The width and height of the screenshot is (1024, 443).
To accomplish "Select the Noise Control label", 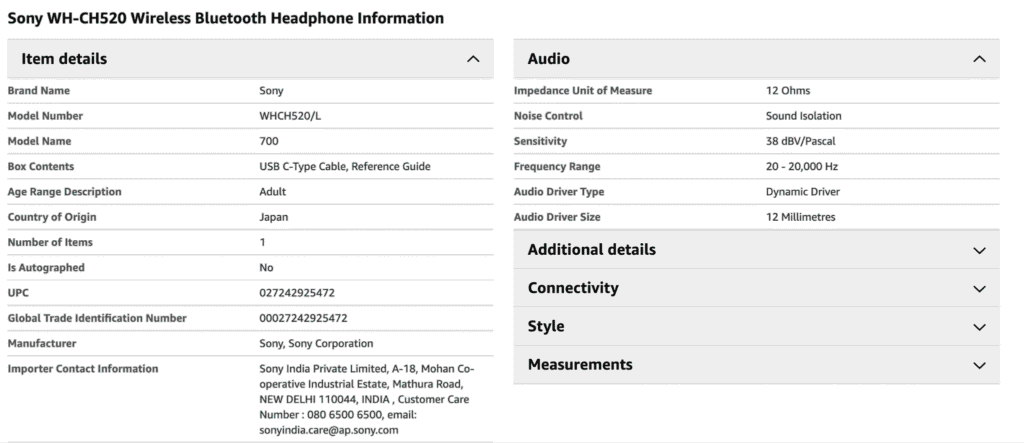I will (548, 116).
